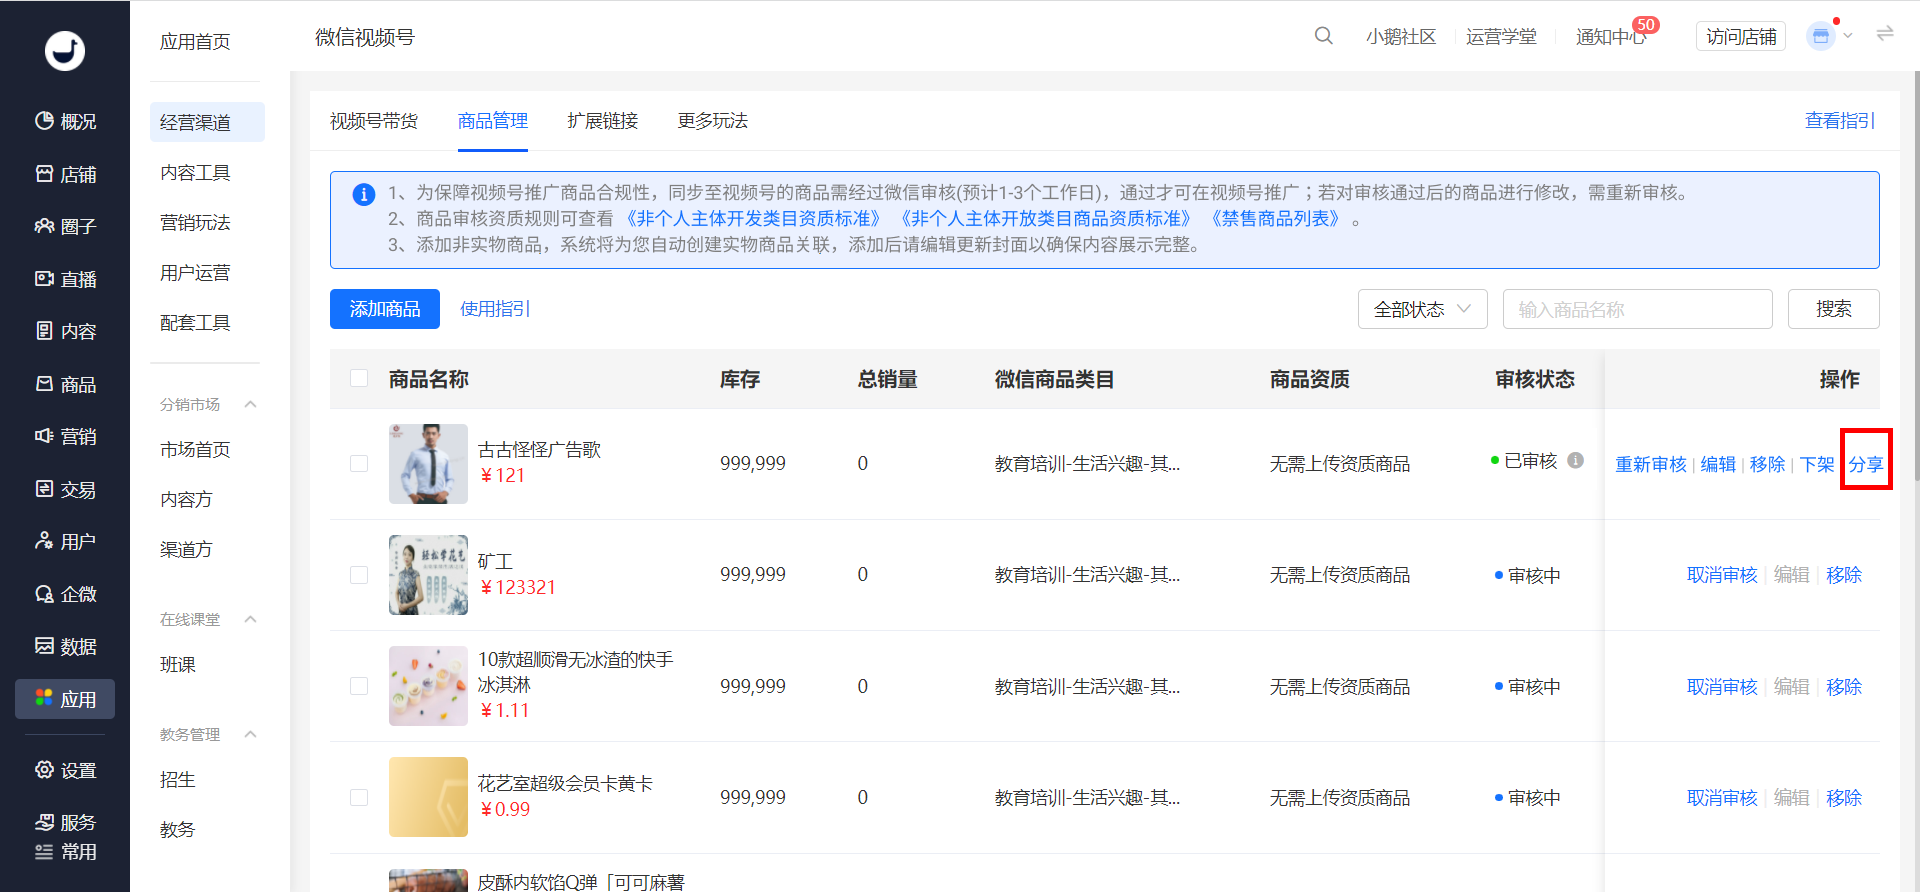The height and width of the screenshot is (892, 1920).
Task: Tick the checkbox for 10款超顺滑无冰渣的快手冰淇淋
Action: (x=359, y=686)
